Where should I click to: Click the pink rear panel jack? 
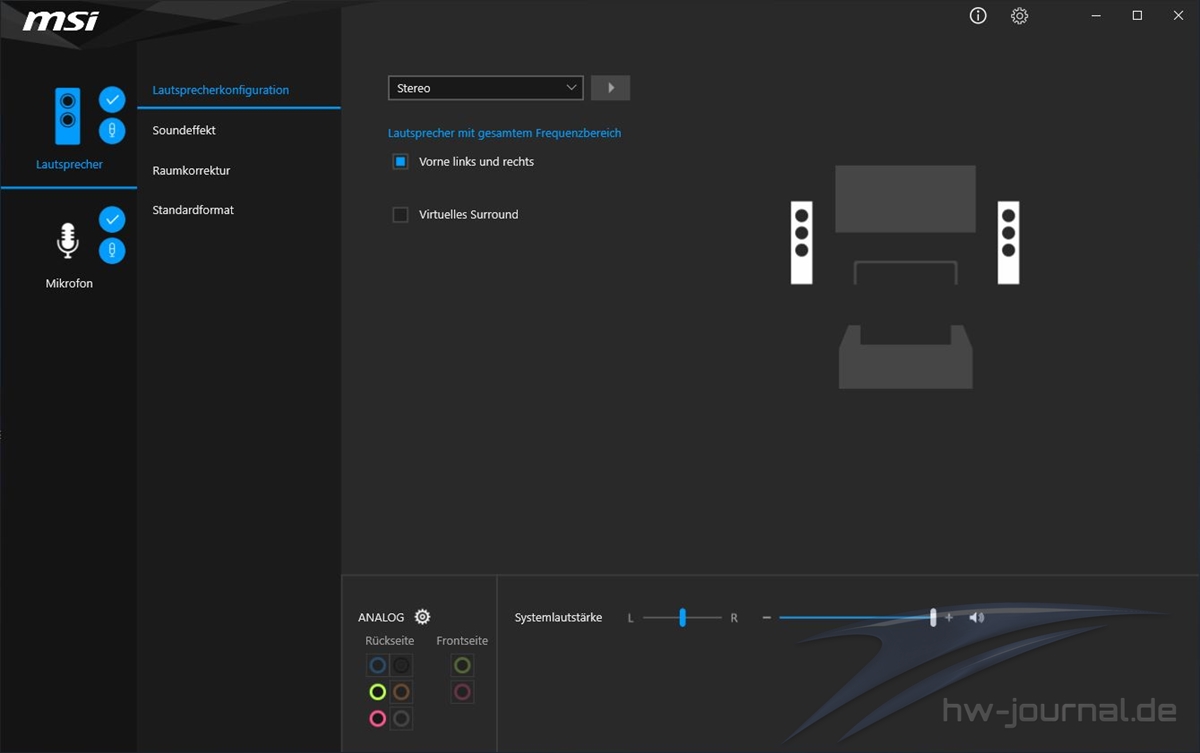click(377, 718)
